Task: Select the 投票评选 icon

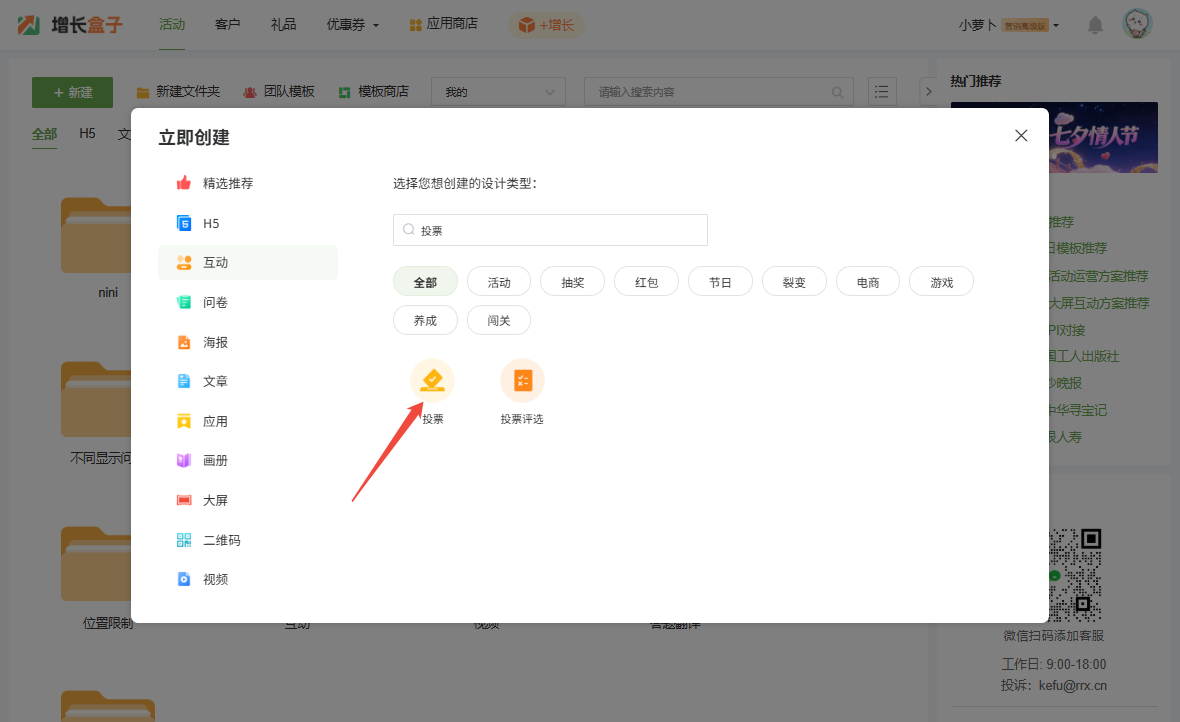Action: tap(522, 381)
